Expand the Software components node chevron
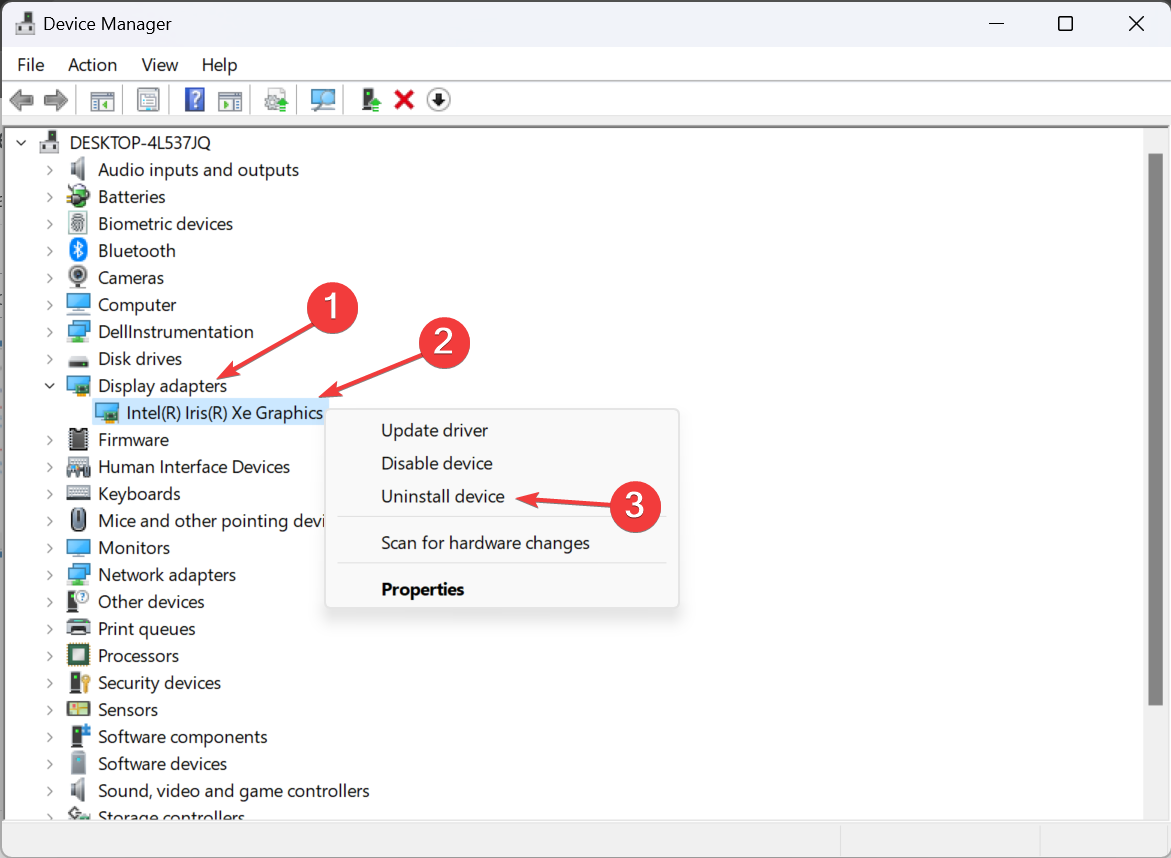This screenshot has height=858, width=1171. coord(49,737)
